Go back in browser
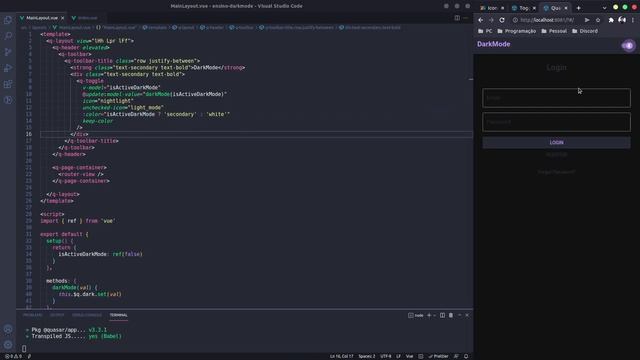Image resolution: width=640 pixels, height=360 pixels. pyautogui.click(x=480, y=20)
